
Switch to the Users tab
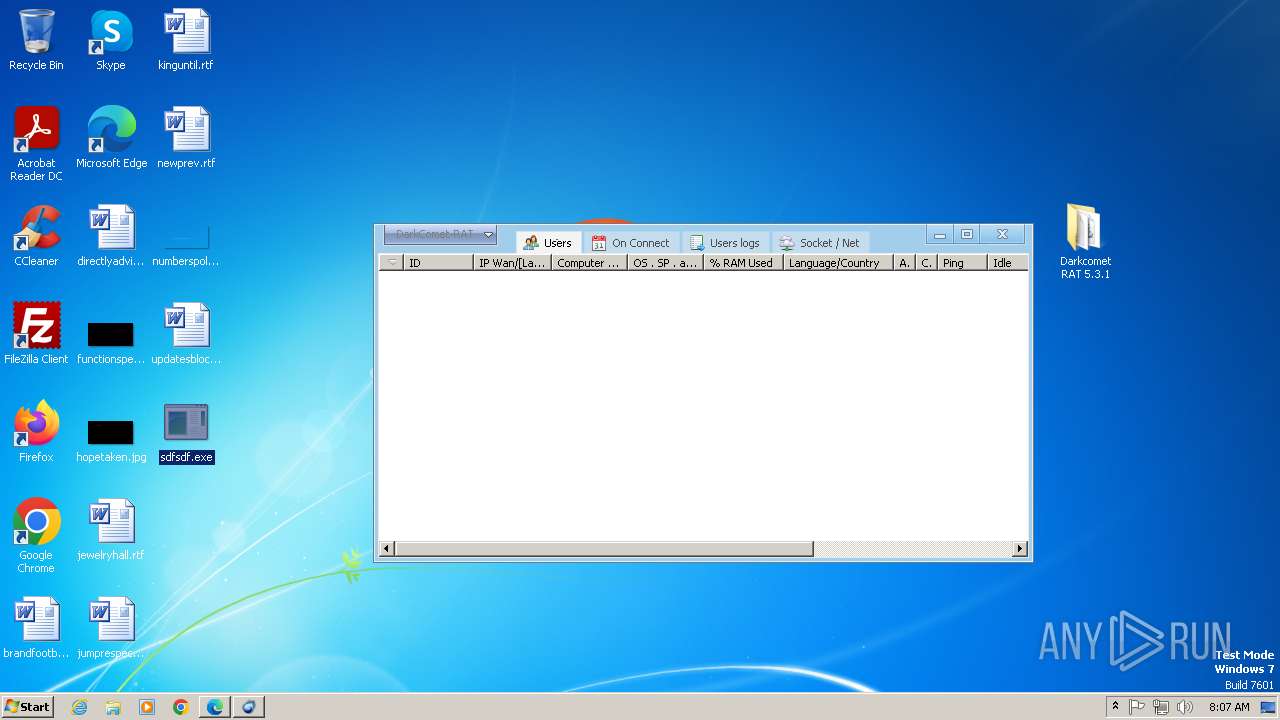[x=548, y=243]
